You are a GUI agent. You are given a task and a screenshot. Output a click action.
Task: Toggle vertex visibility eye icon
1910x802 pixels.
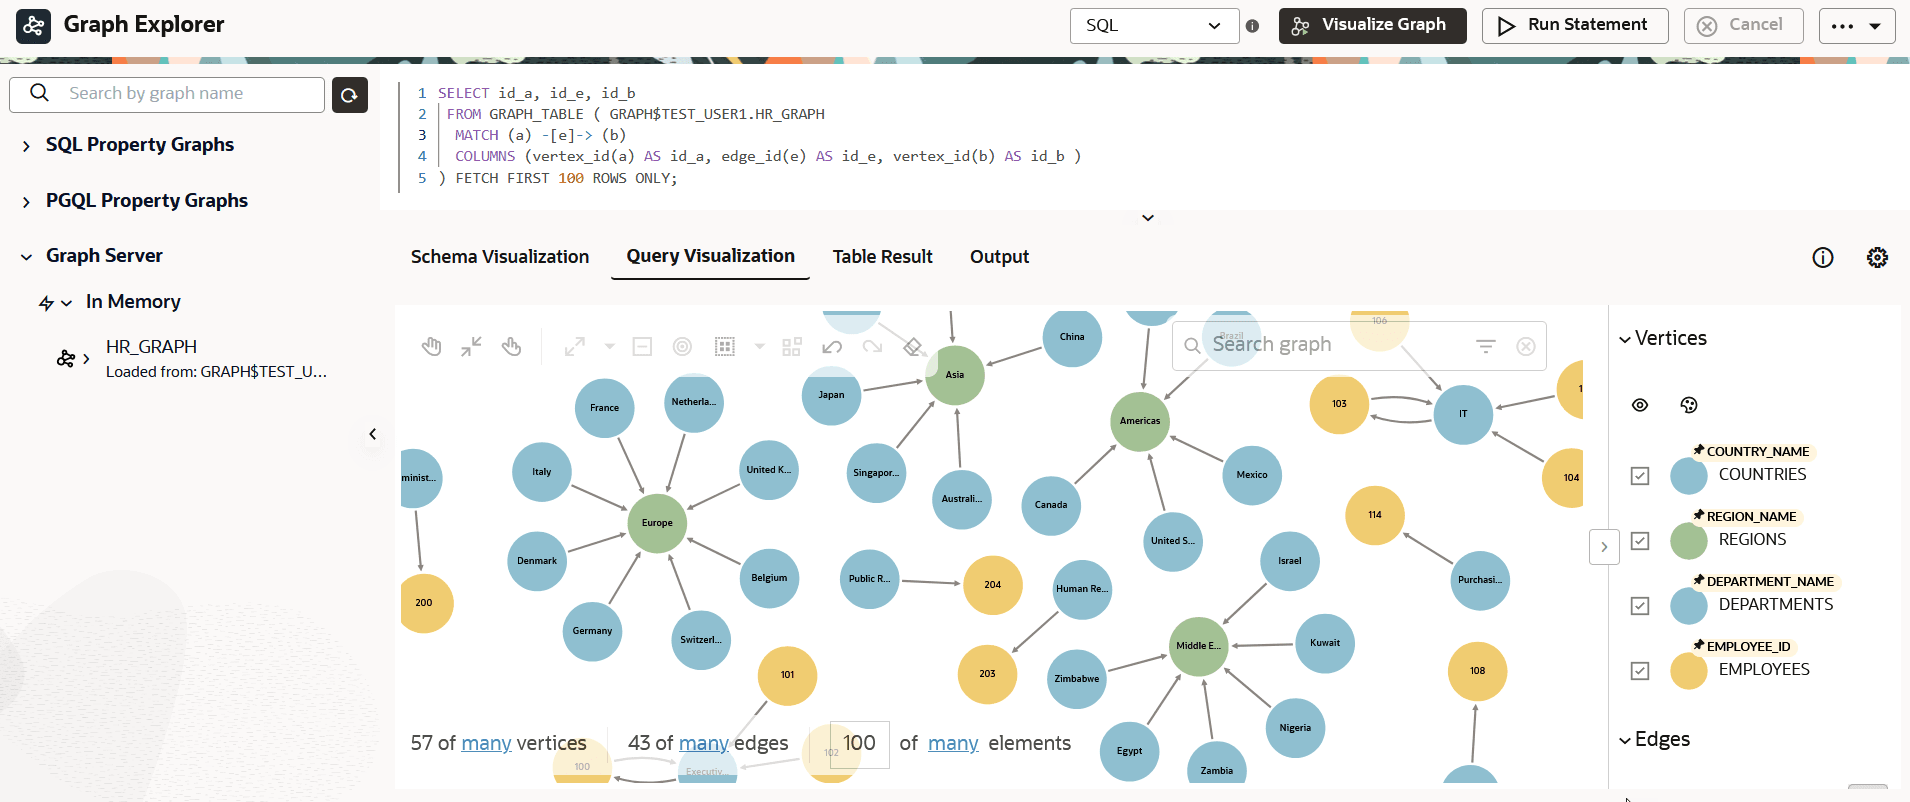point(1640,405)
